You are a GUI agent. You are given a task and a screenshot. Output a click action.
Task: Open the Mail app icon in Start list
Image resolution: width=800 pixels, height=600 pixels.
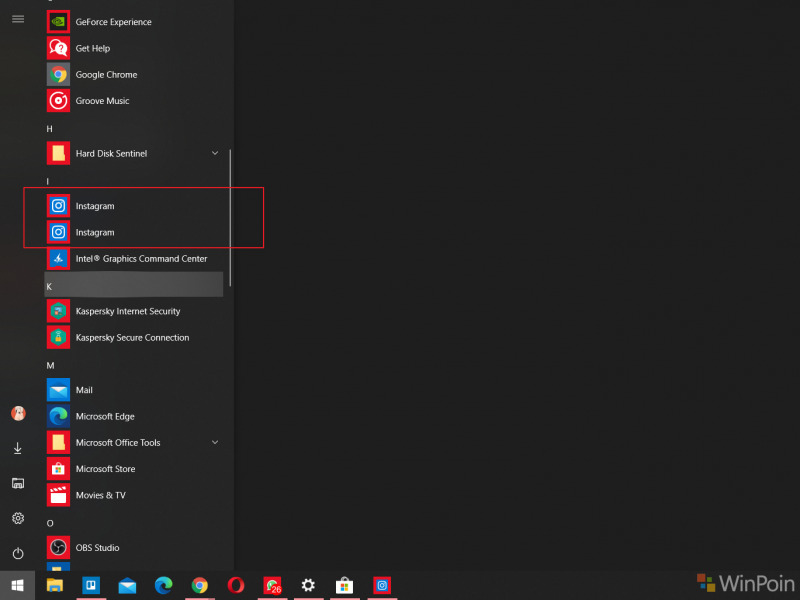coord(58,390)
